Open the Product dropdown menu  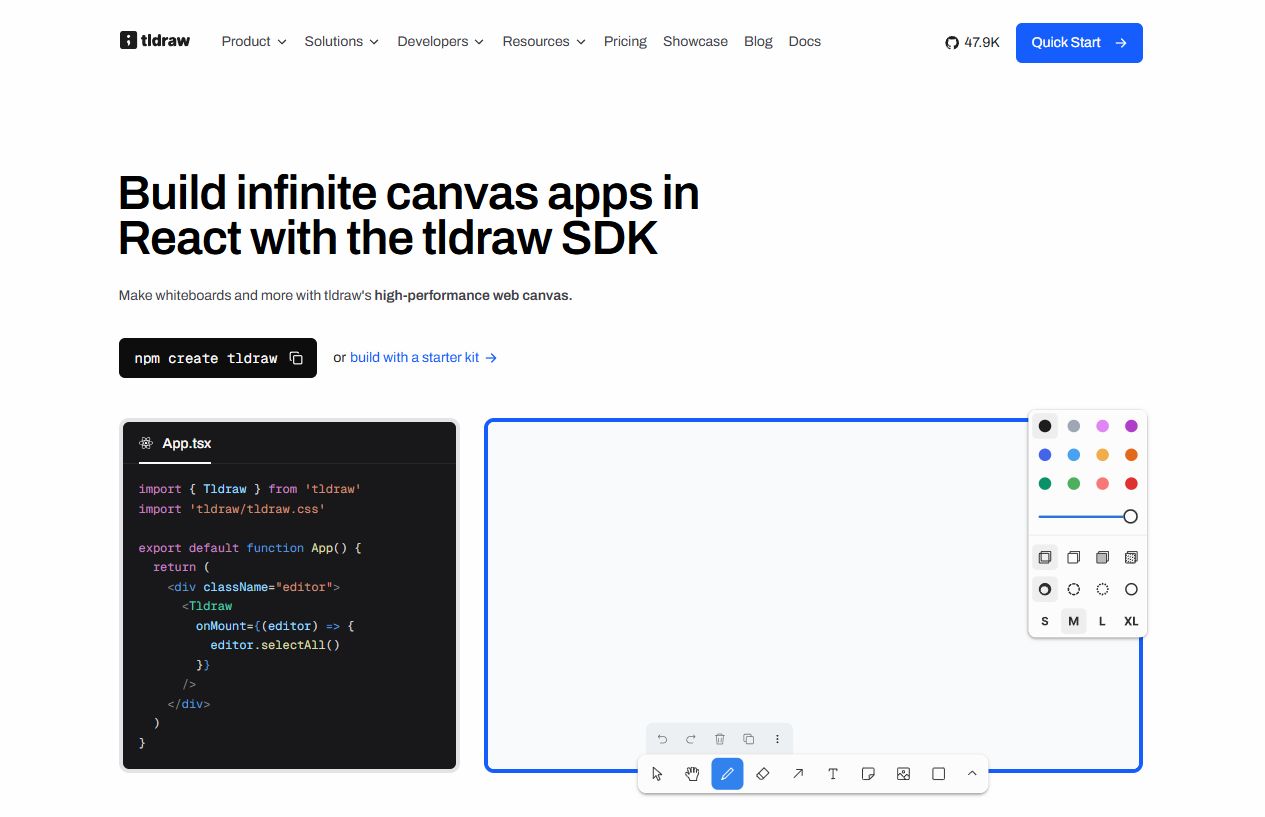tap(254, 41)
